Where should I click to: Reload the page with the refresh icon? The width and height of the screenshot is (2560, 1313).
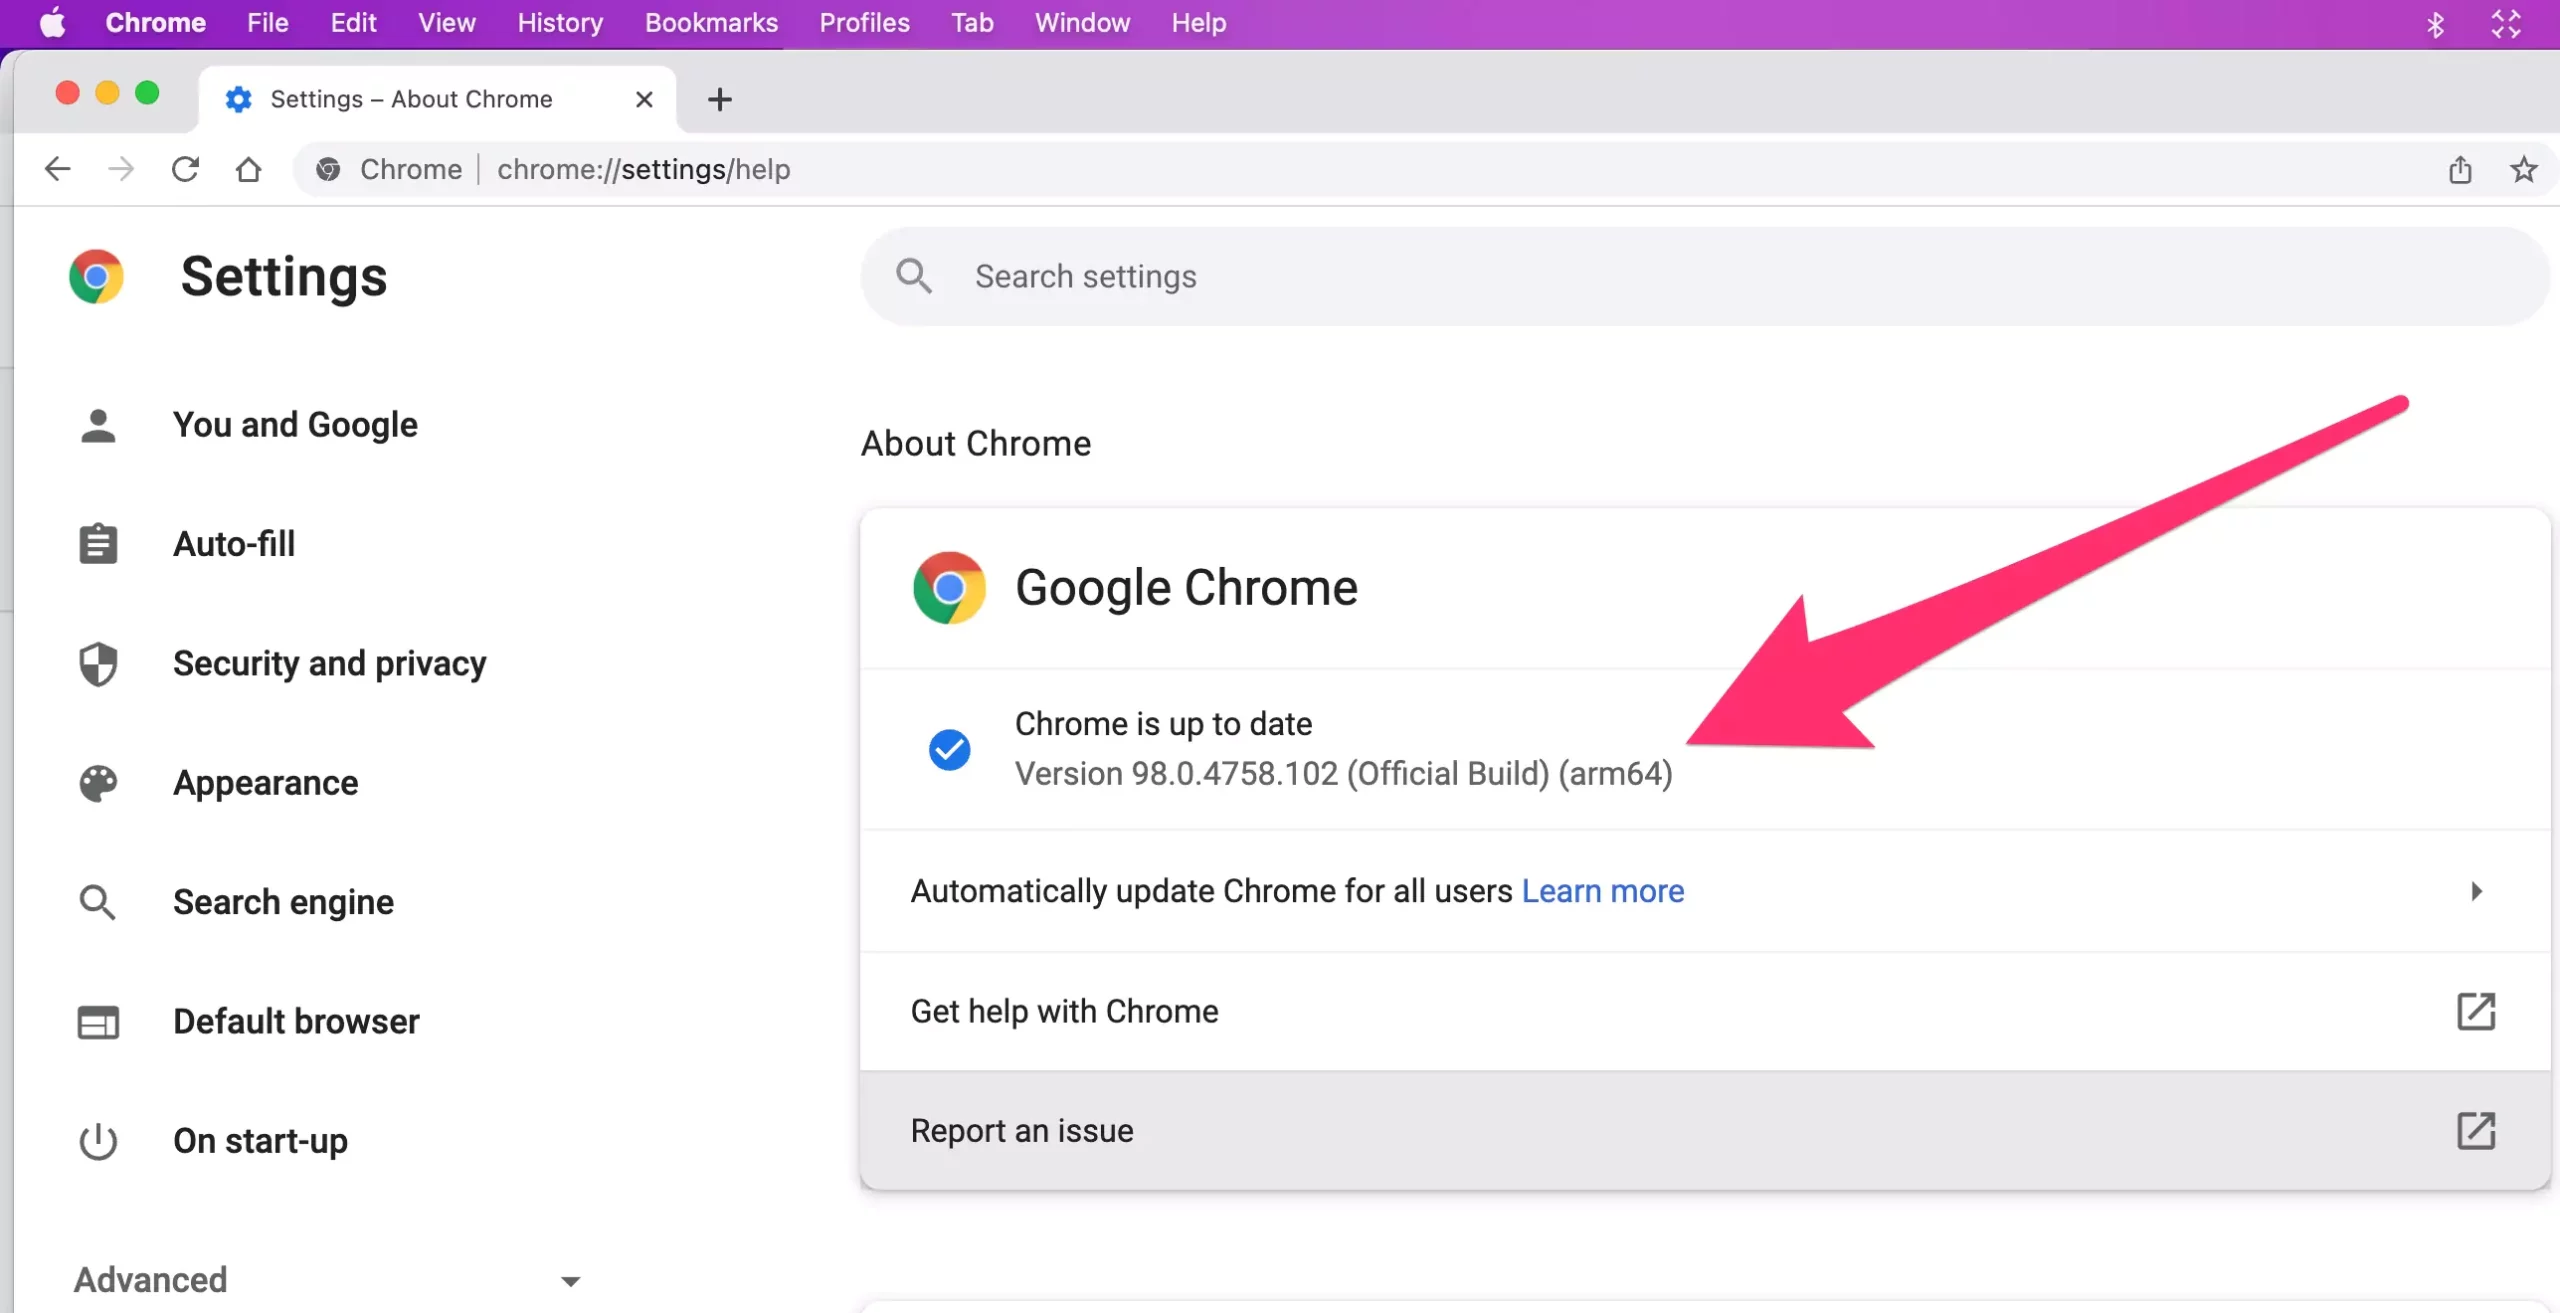click(x=185, y=169)
